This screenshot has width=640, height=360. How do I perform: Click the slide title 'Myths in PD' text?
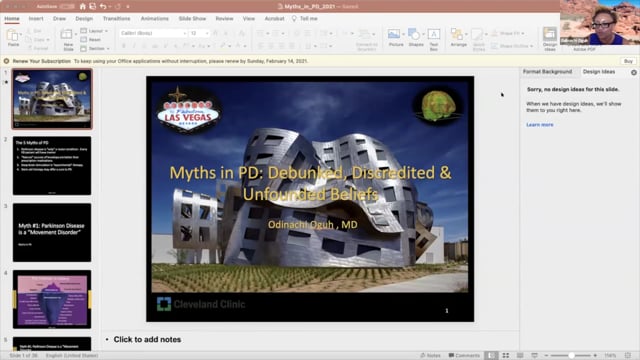coord(310,183)
